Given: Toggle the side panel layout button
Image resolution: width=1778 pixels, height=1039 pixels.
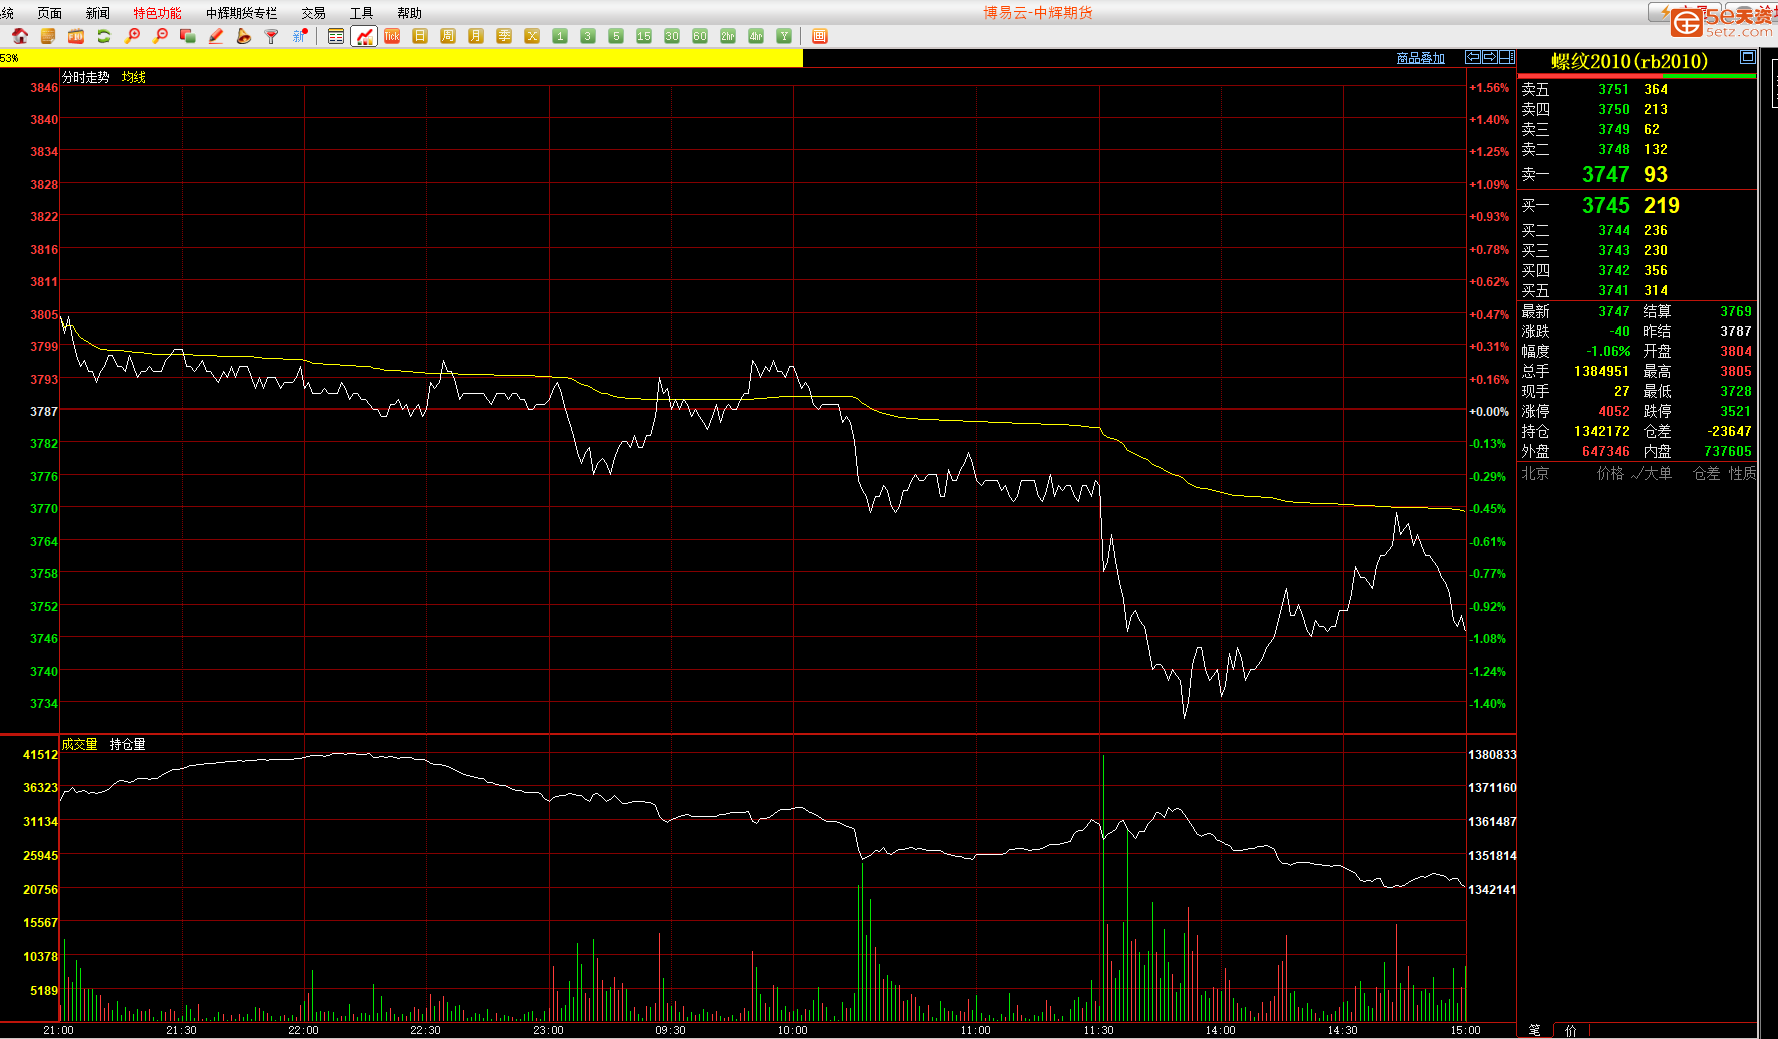Looking at the screenshot, I should tap(1506, 57).
